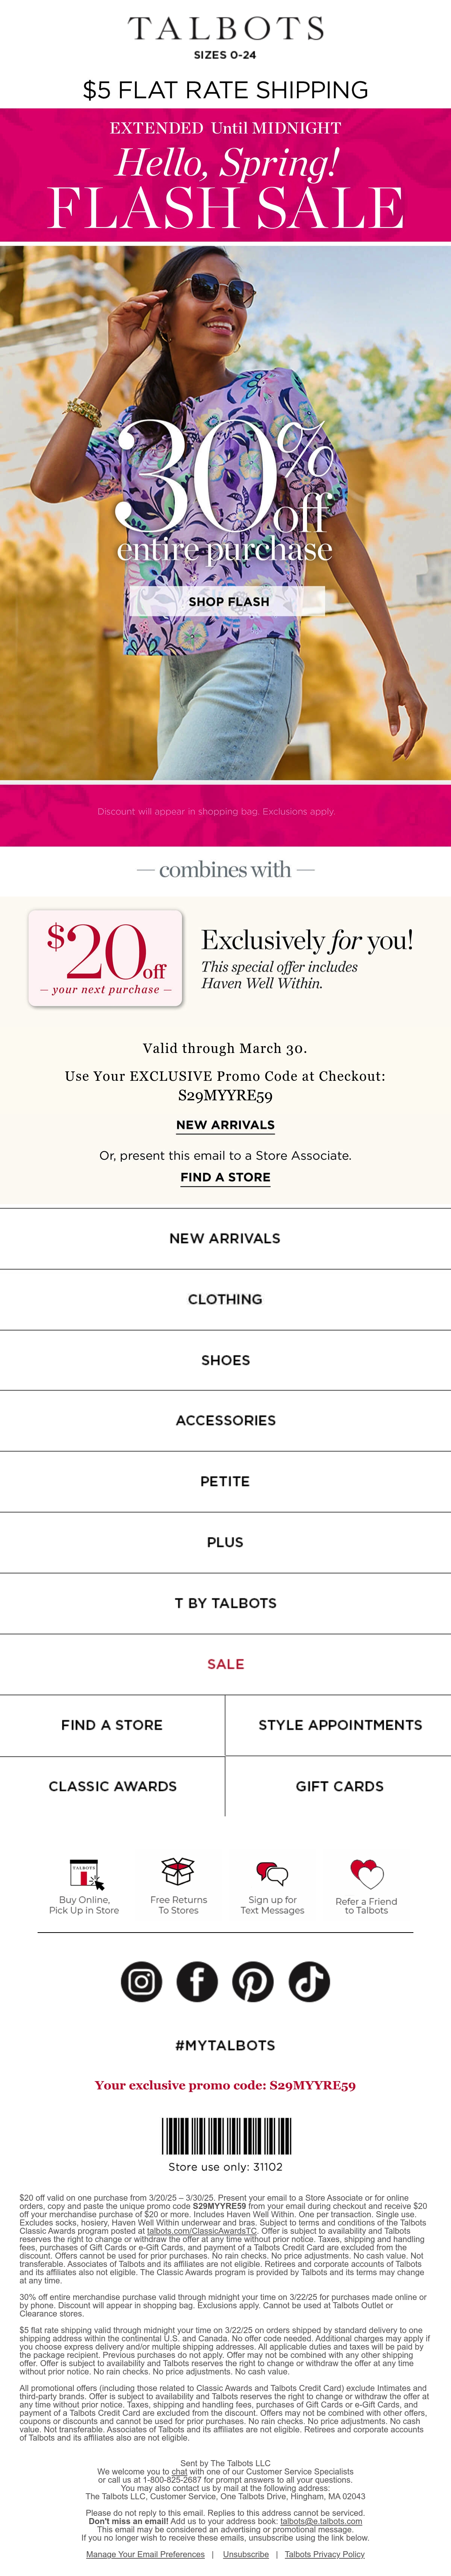
Task: Click the Unsubscribe footer link
Action: [246, 2554]
